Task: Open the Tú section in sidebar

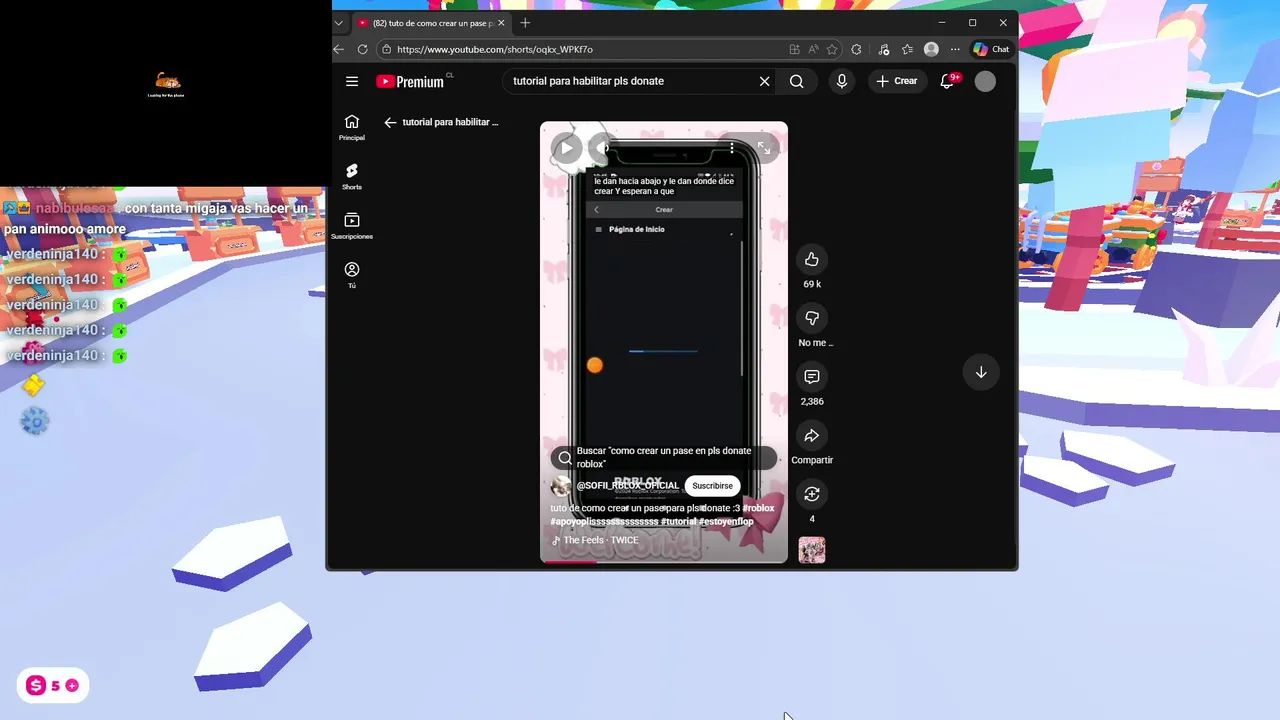Action: coord(352,275)
